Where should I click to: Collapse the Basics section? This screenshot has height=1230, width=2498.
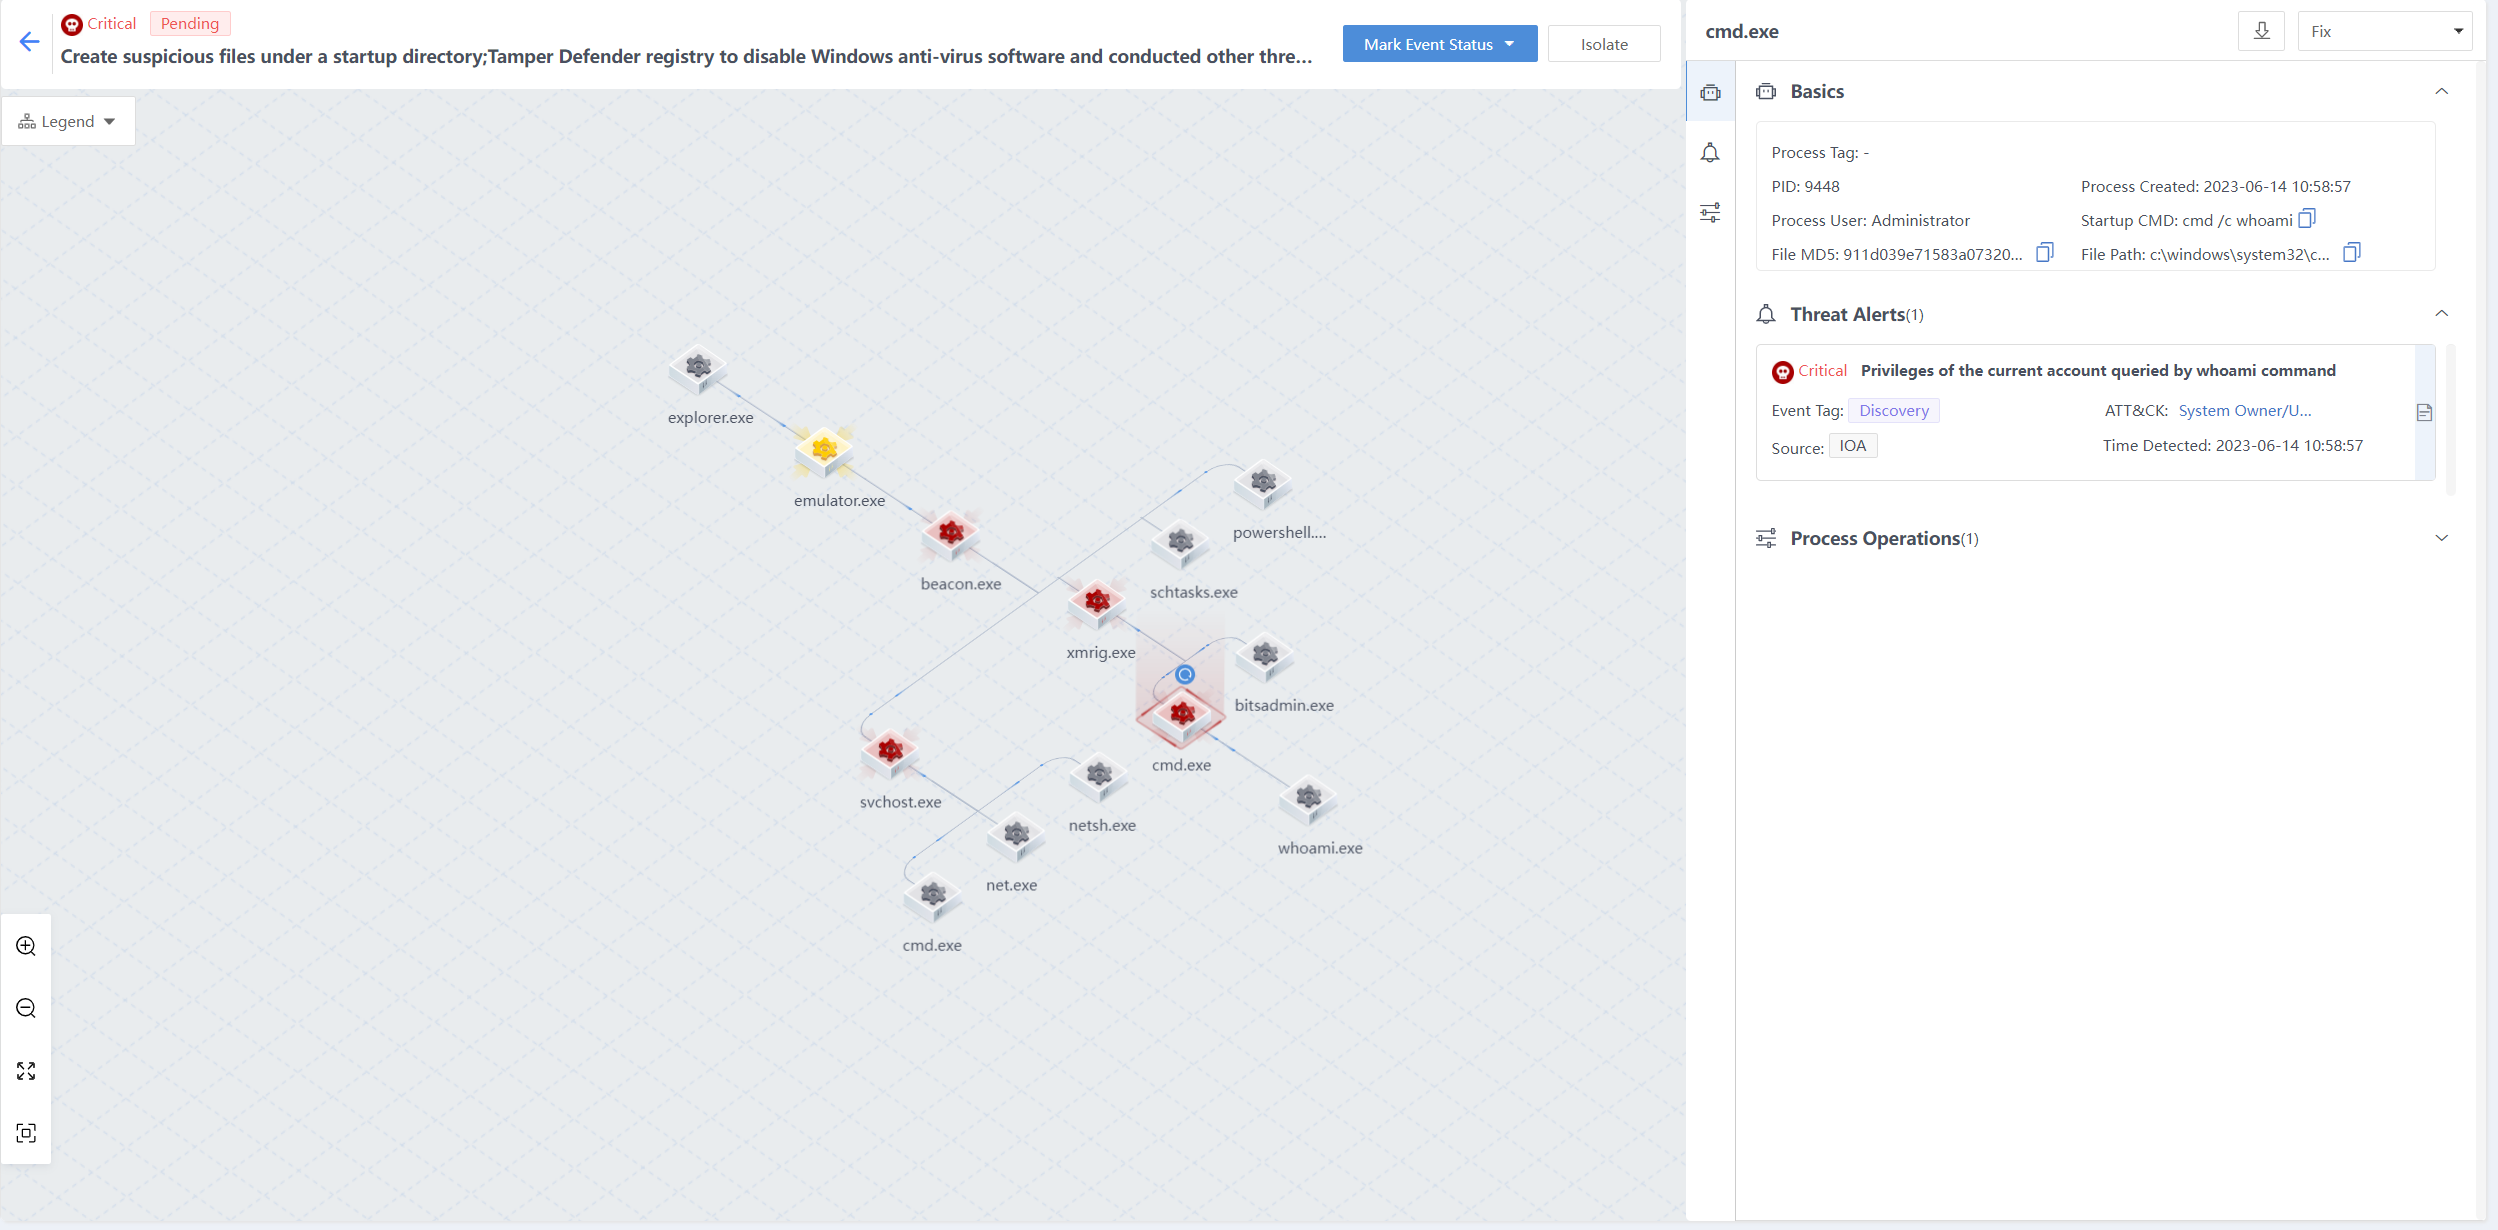click(2441, 91)
